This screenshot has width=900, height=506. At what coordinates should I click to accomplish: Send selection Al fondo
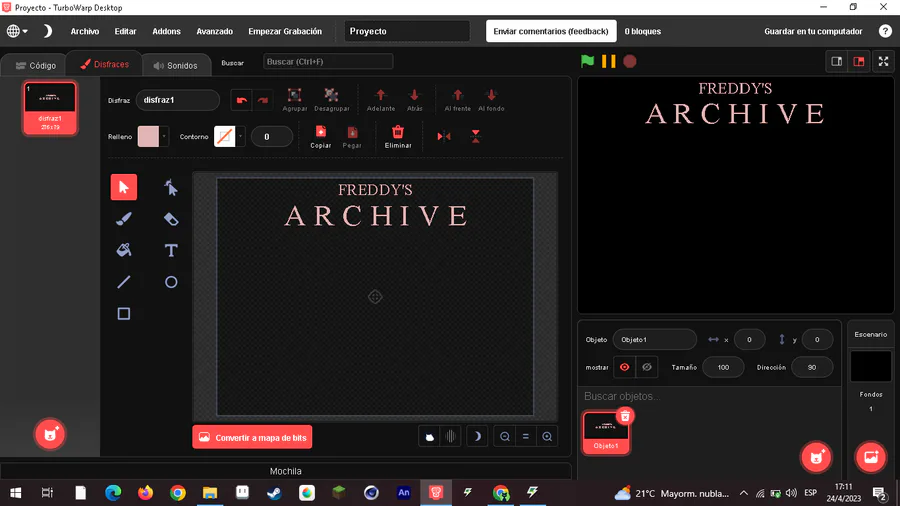point(491,99)
